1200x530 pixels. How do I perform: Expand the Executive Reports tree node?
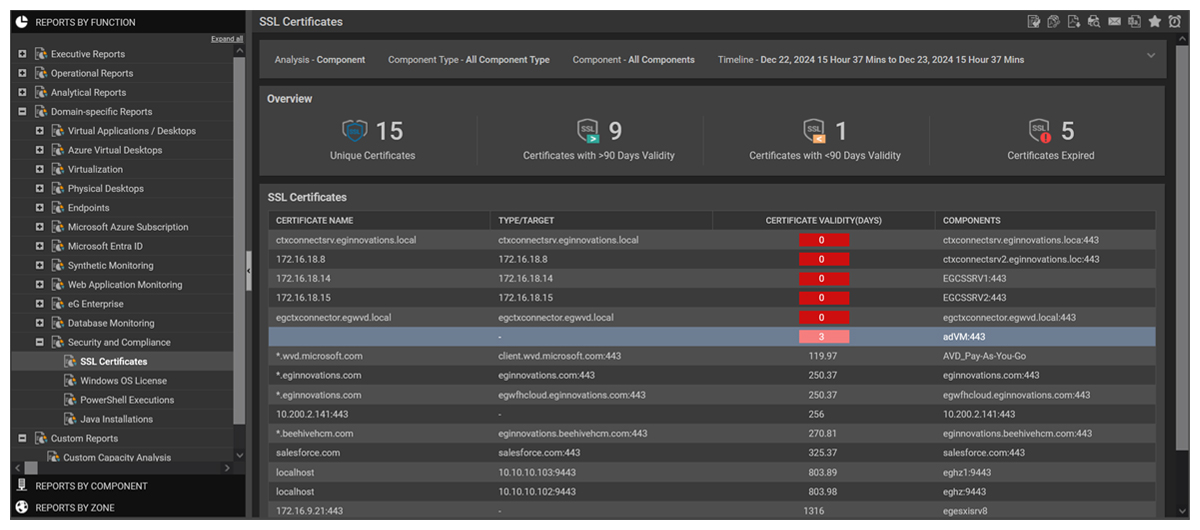[23, 54]
